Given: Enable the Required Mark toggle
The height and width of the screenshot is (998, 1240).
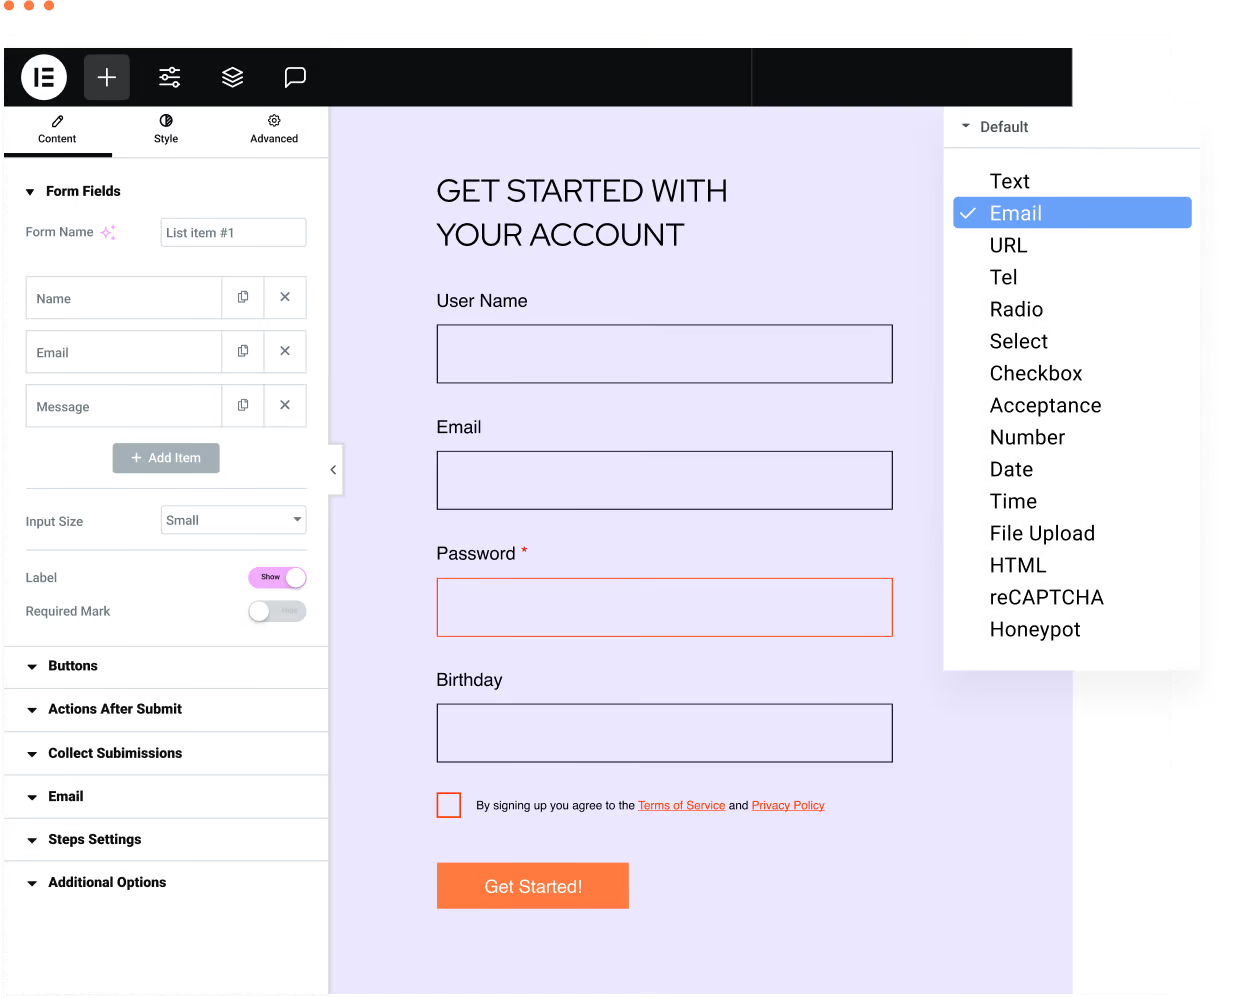Looking at the screenshot, I should (x=277, y=611).
